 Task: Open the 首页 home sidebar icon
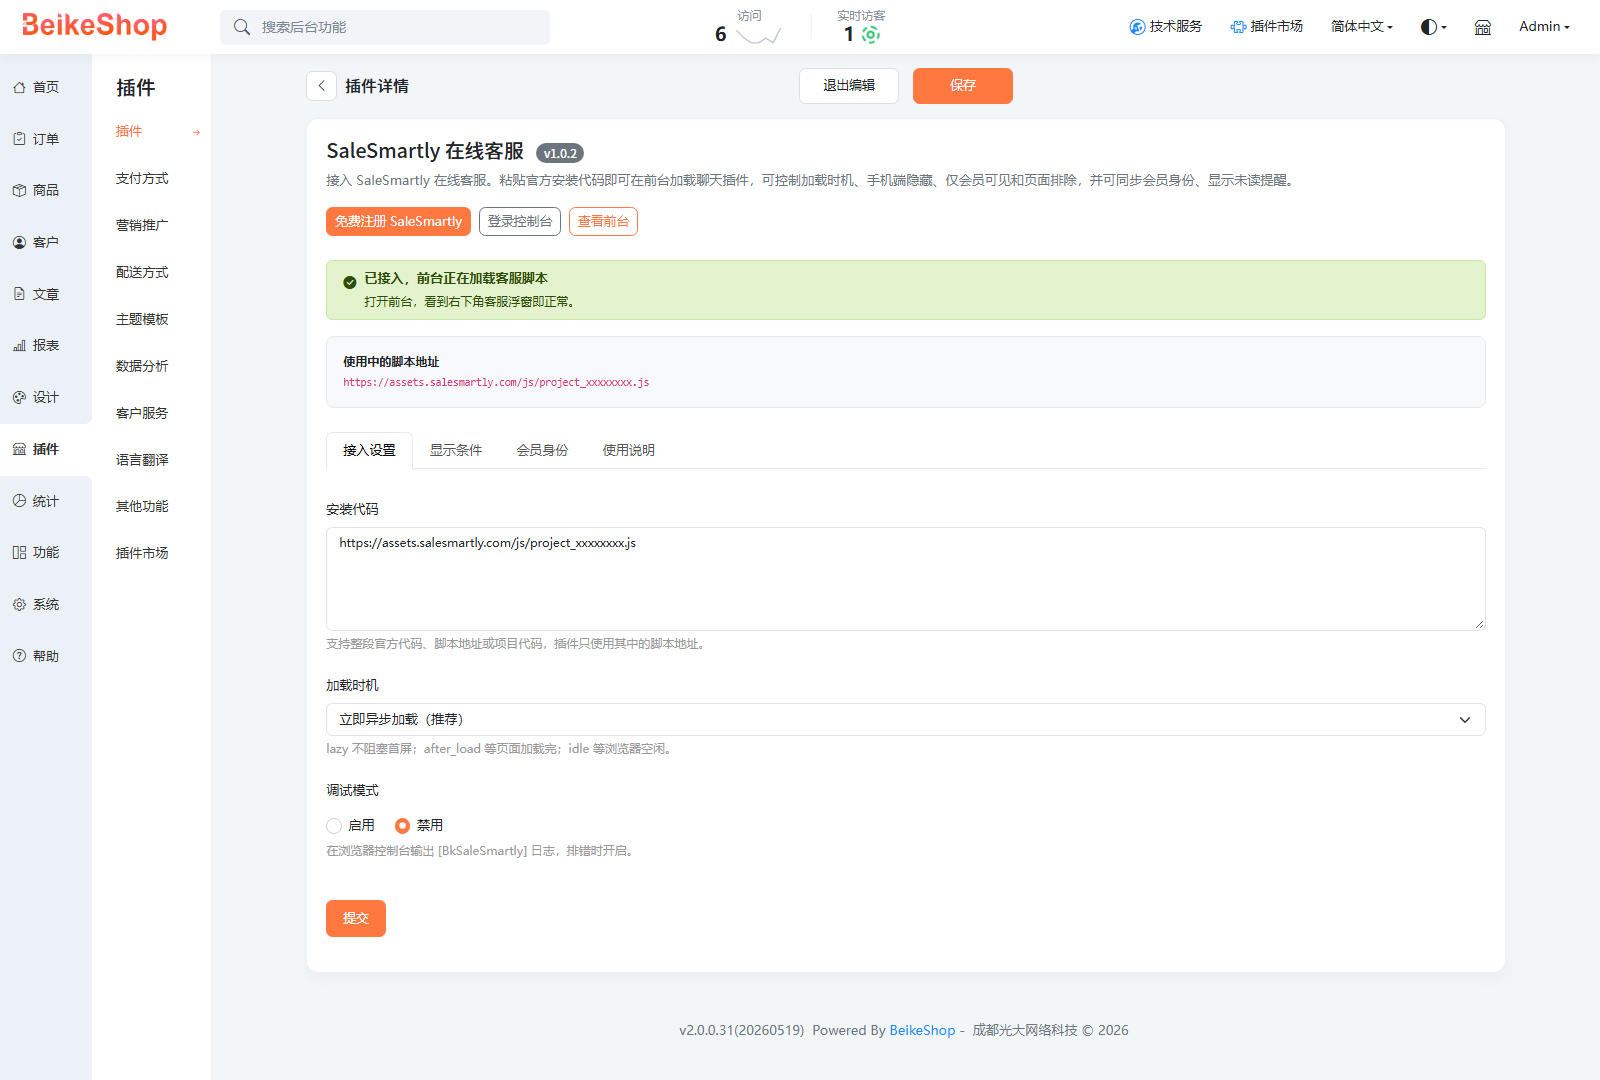pos(20,88)
